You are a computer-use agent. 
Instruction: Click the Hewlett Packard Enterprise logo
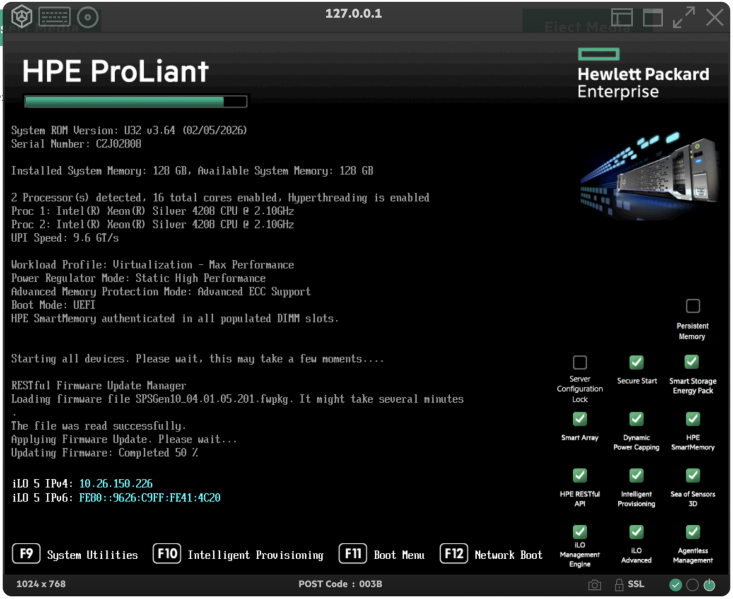(x=643, y=73)
